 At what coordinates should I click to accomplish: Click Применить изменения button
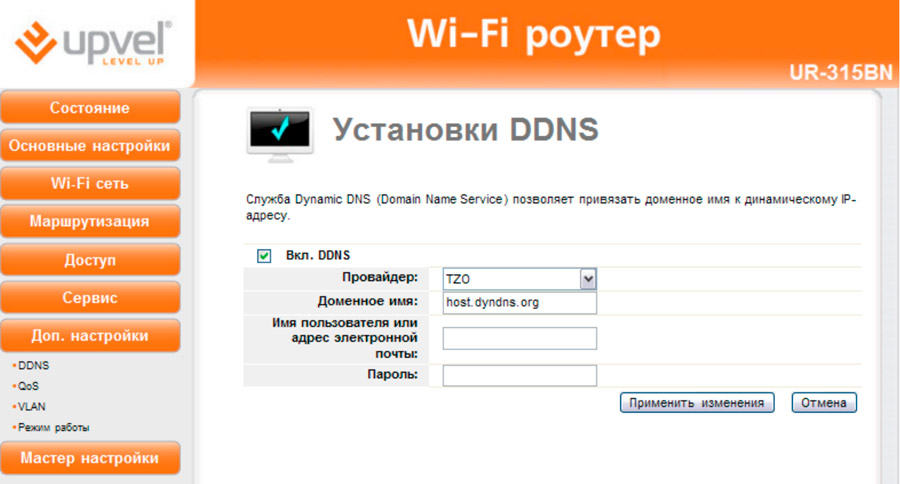pos(697,402)
